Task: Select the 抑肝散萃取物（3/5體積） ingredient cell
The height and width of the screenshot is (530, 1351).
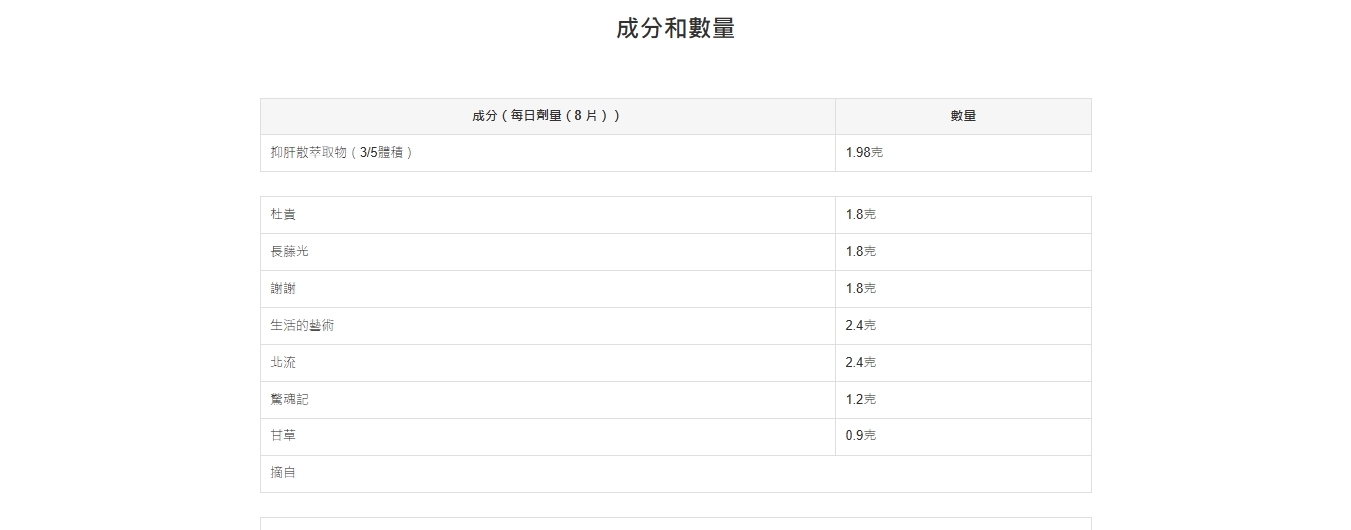Action: point(342,153)
